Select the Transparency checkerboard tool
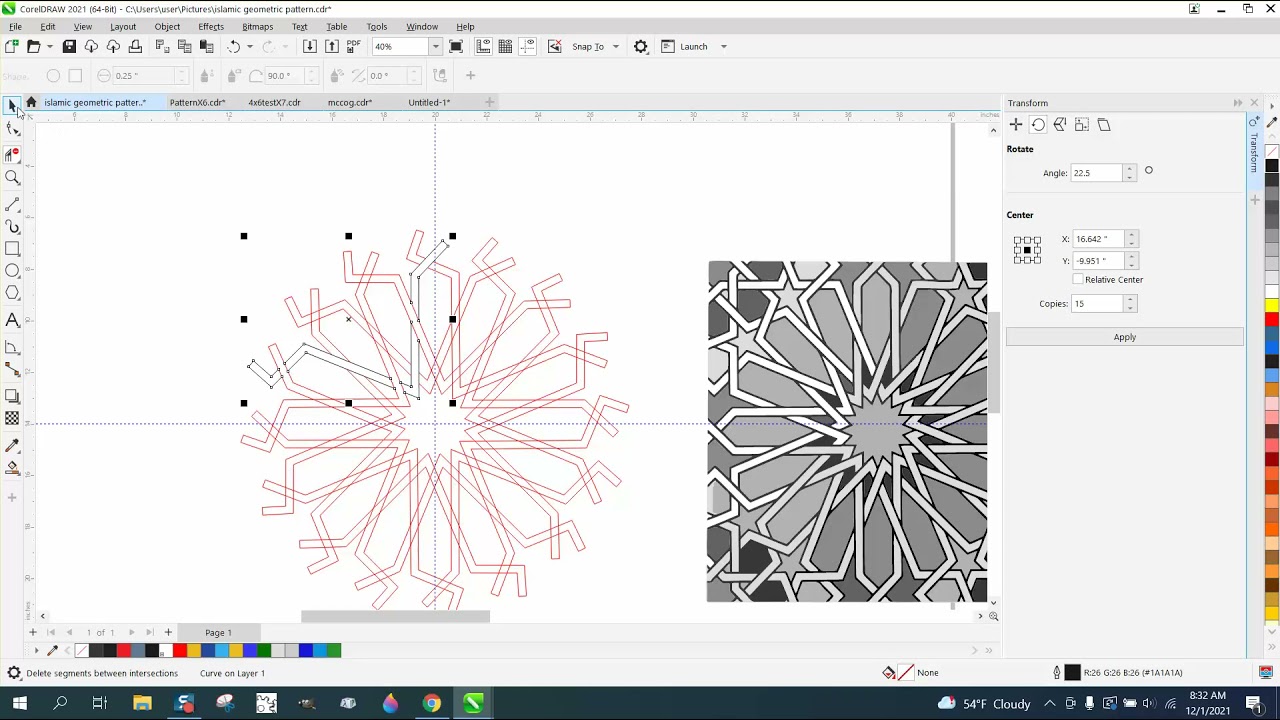 coord(12,419)
